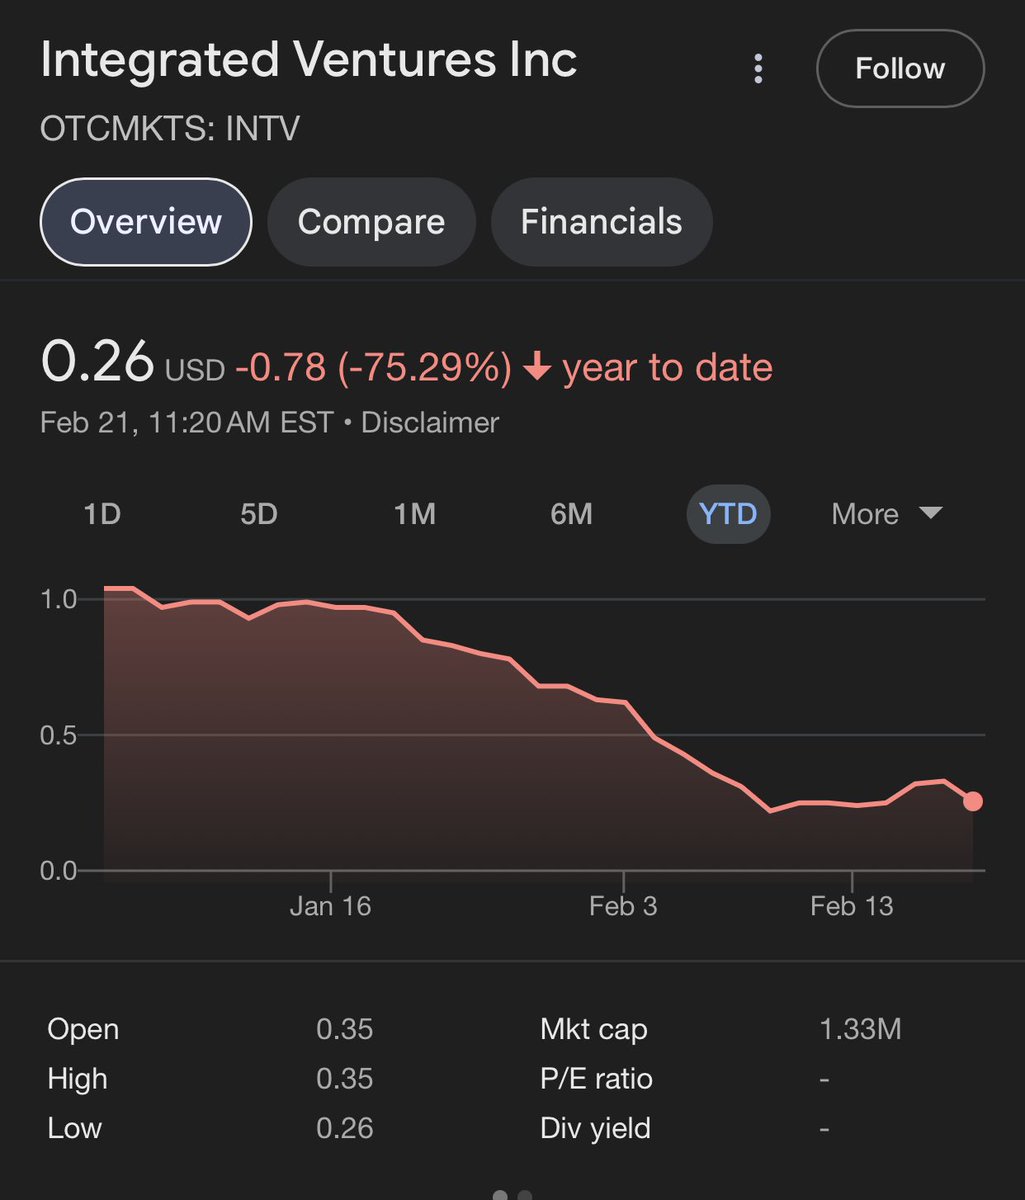This screenshot has height=1200, width=1025.
Task: Click the Div yield label
Action: (595, 1128)
